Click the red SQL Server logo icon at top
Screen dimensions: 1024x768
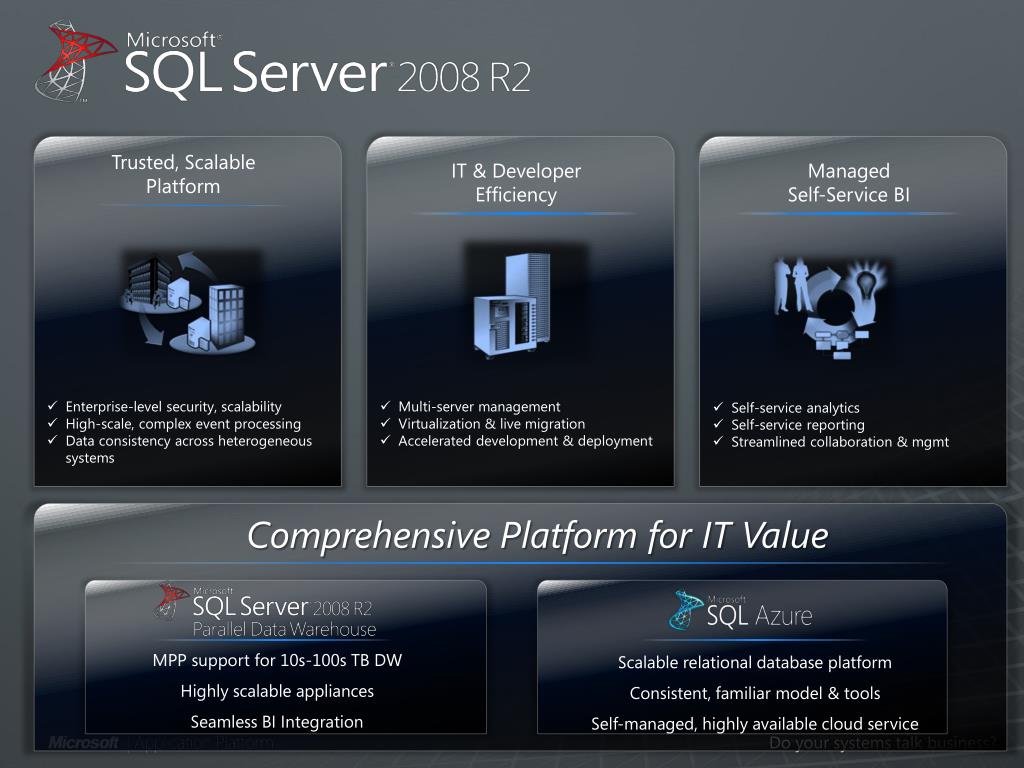77,61
